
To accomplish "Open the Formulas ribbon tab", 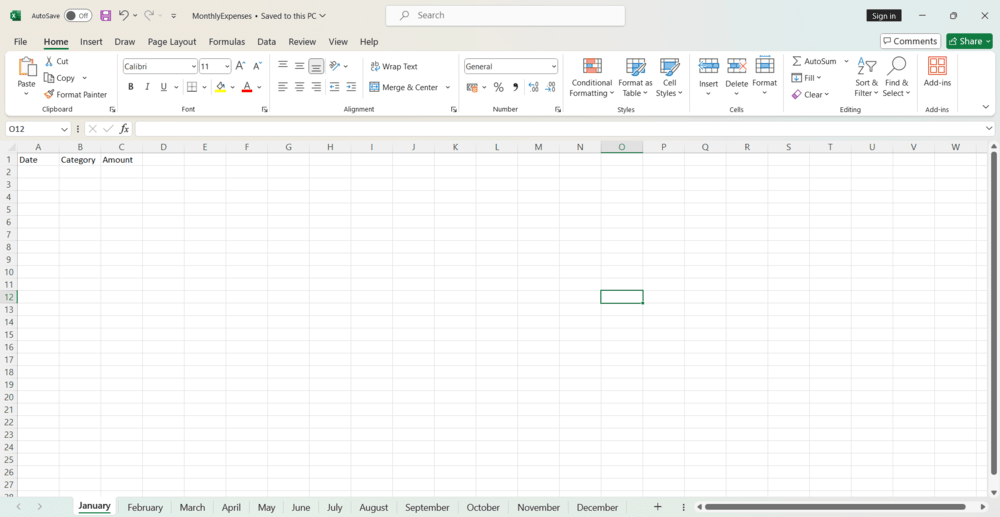I will click(x=227, y=41).
